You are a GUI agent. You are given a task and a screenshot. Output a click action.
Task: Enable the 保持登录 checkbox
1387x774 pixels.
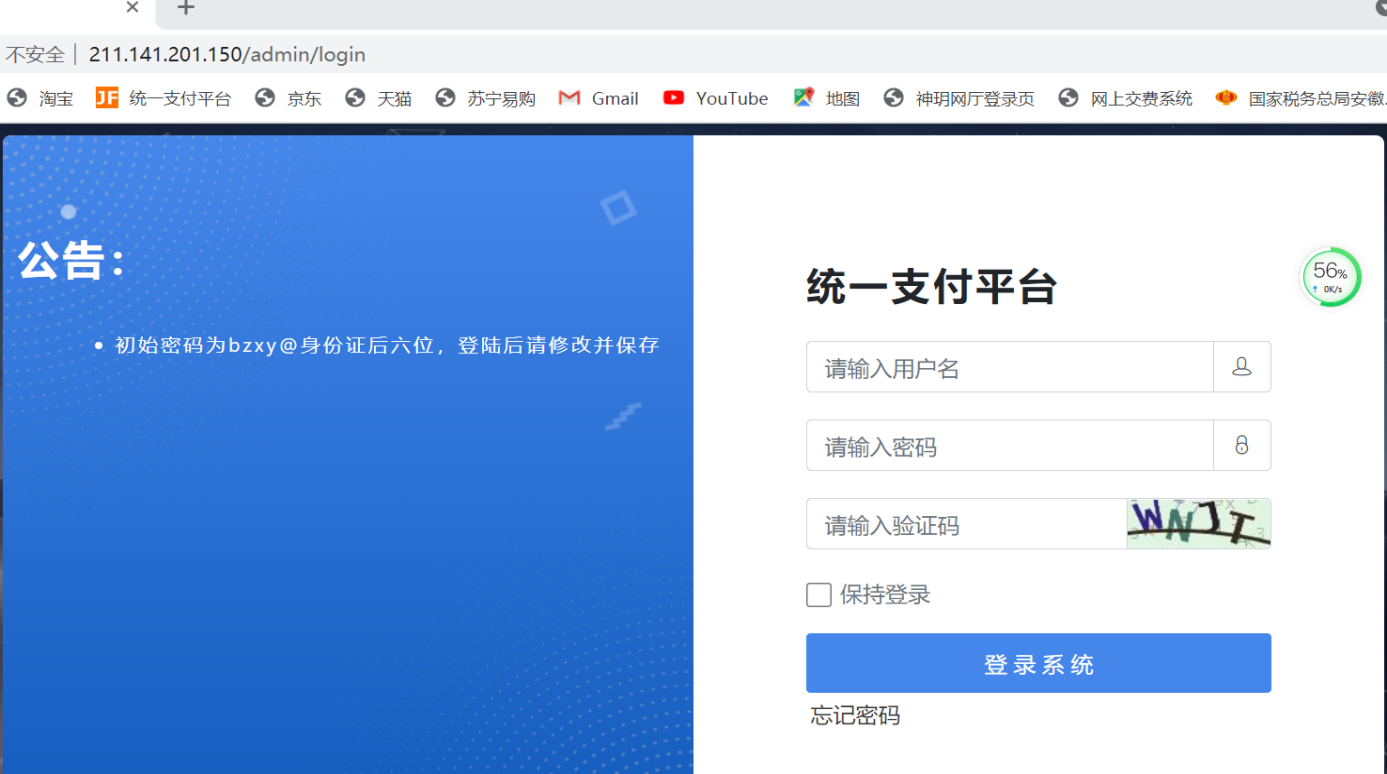point(818,595)
